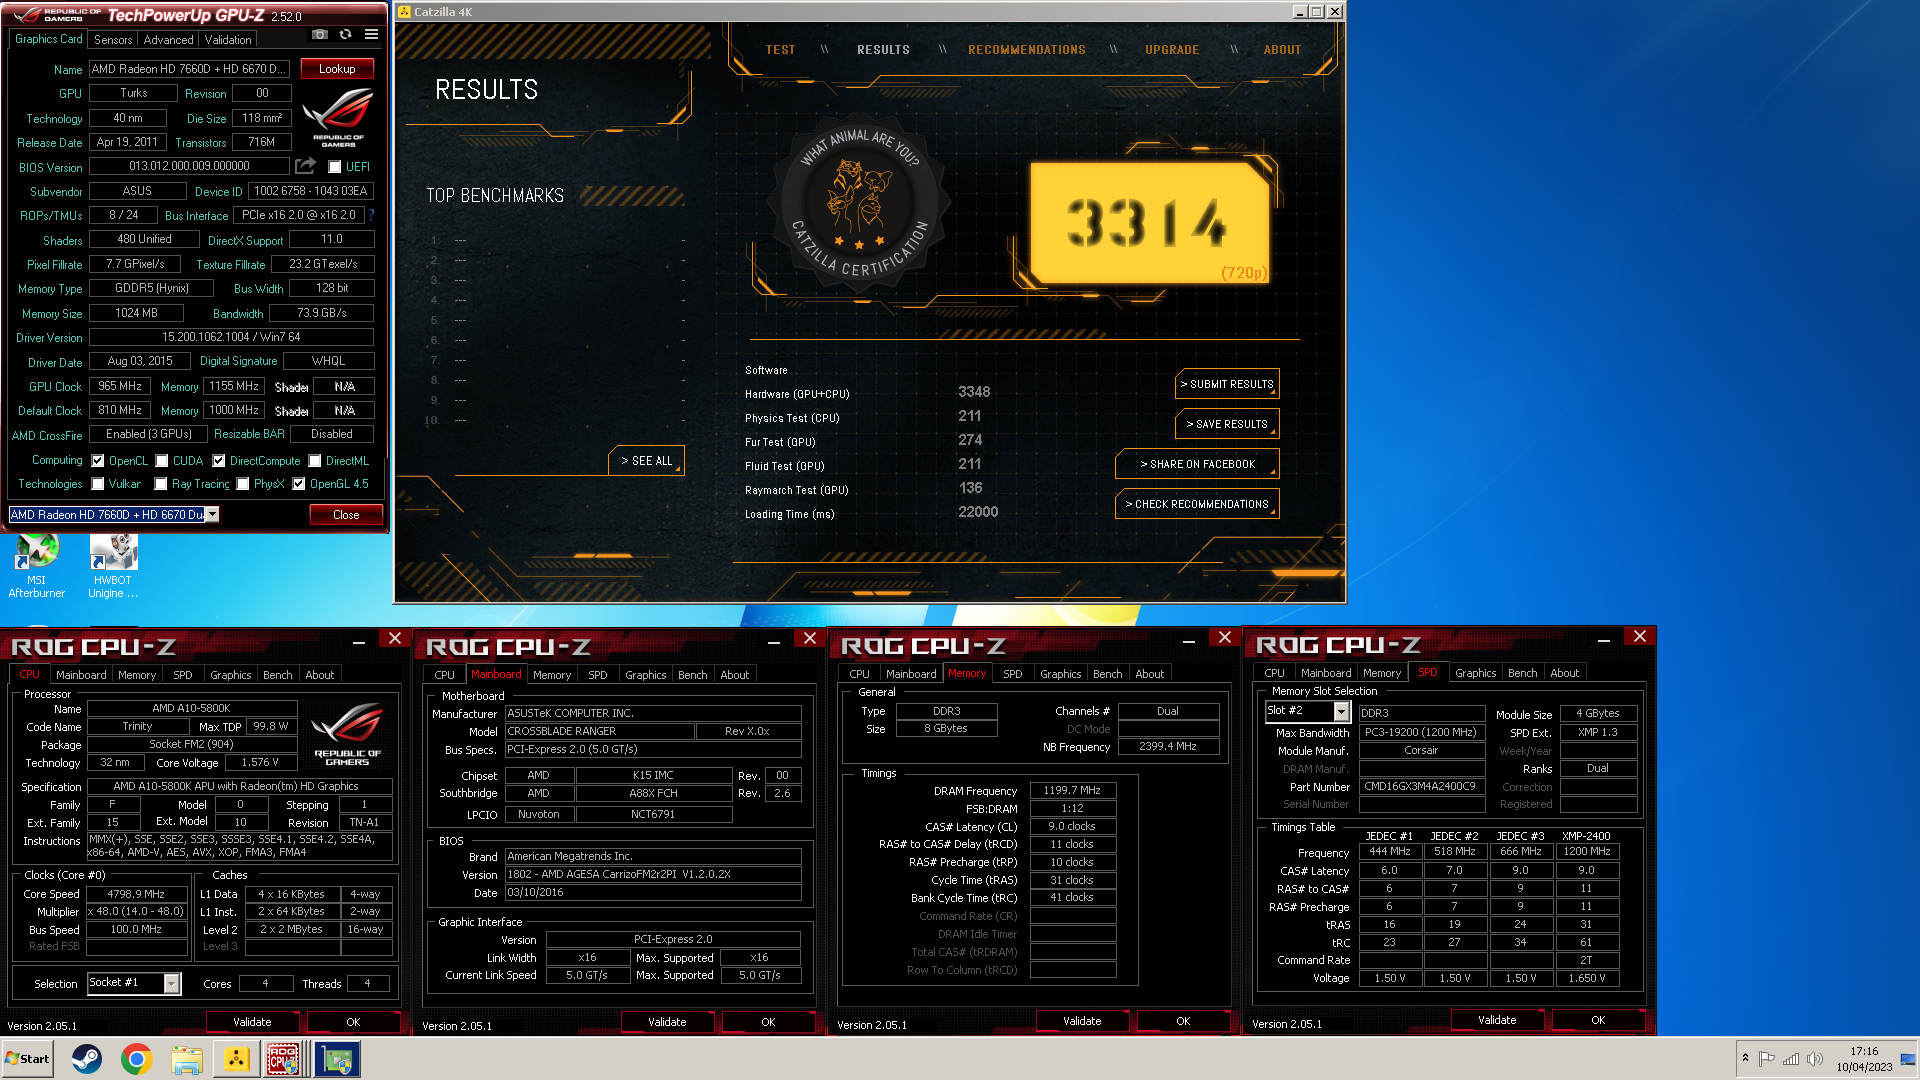Image resolution: width=1920 pixels, height=1080 pixels.
Task: Click the Lookup button in GPU-Z
Action: pyautogui.click(x=337, y=69)
